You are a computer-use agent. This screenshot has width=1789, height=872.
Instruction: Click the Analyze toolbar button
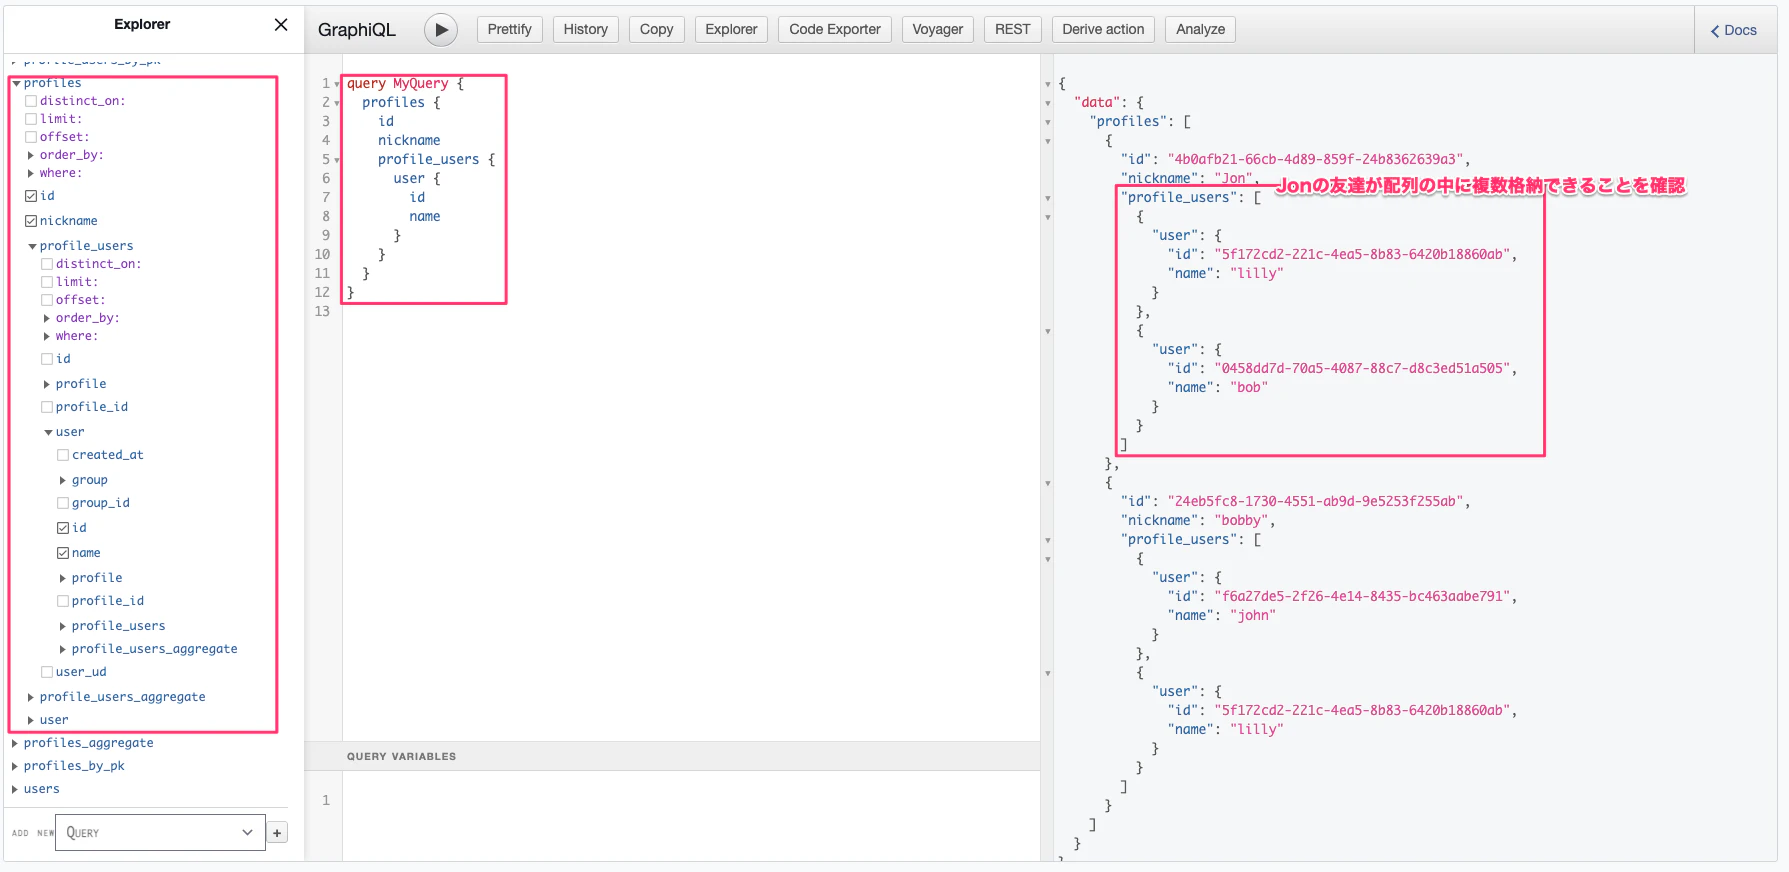tap(1201, 30)
